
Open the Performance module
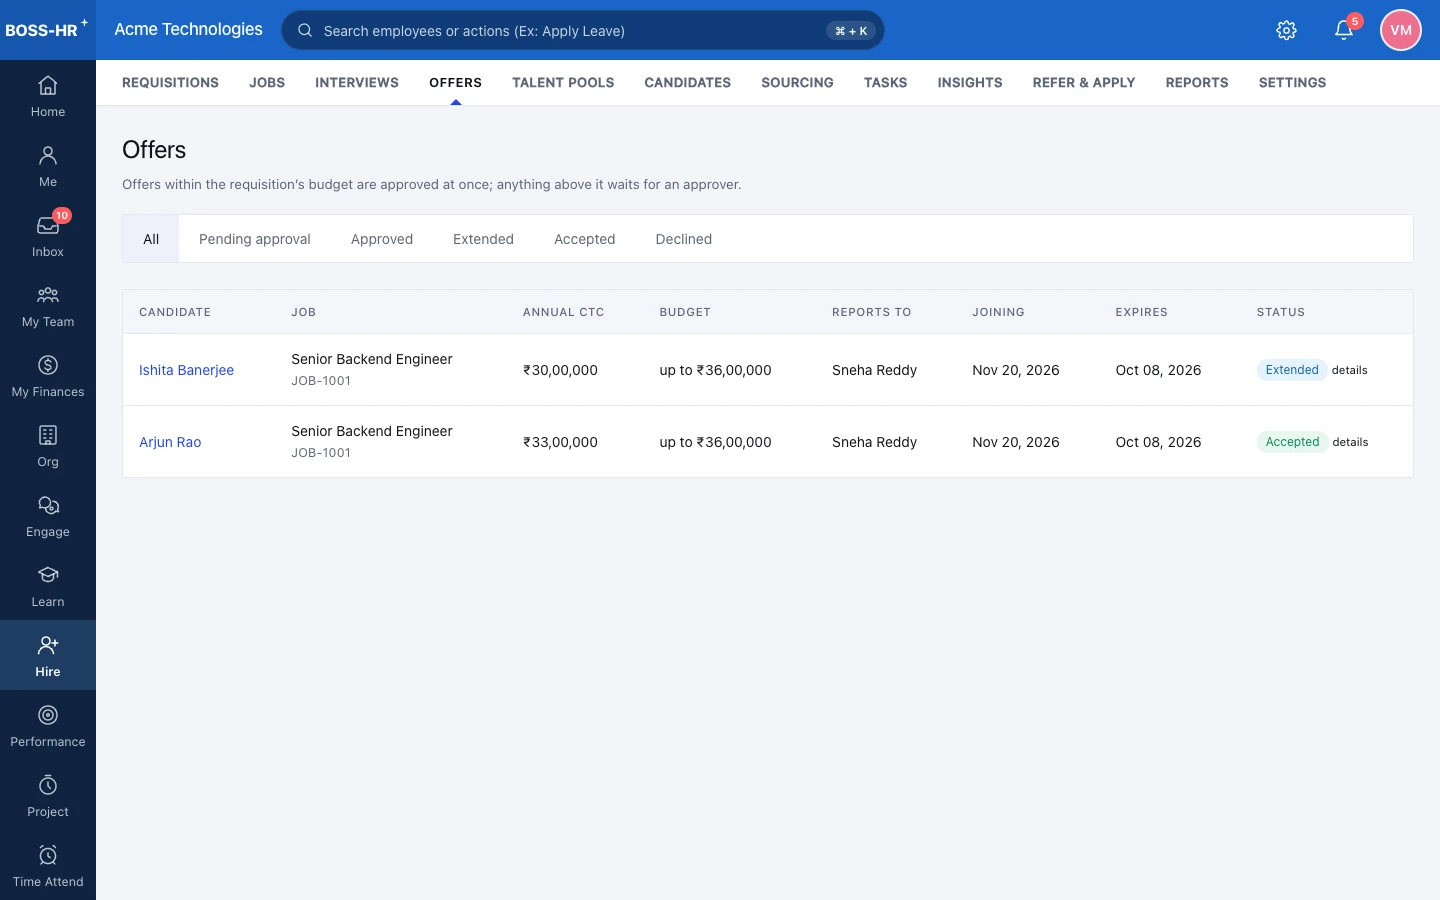tap(48, 726)
